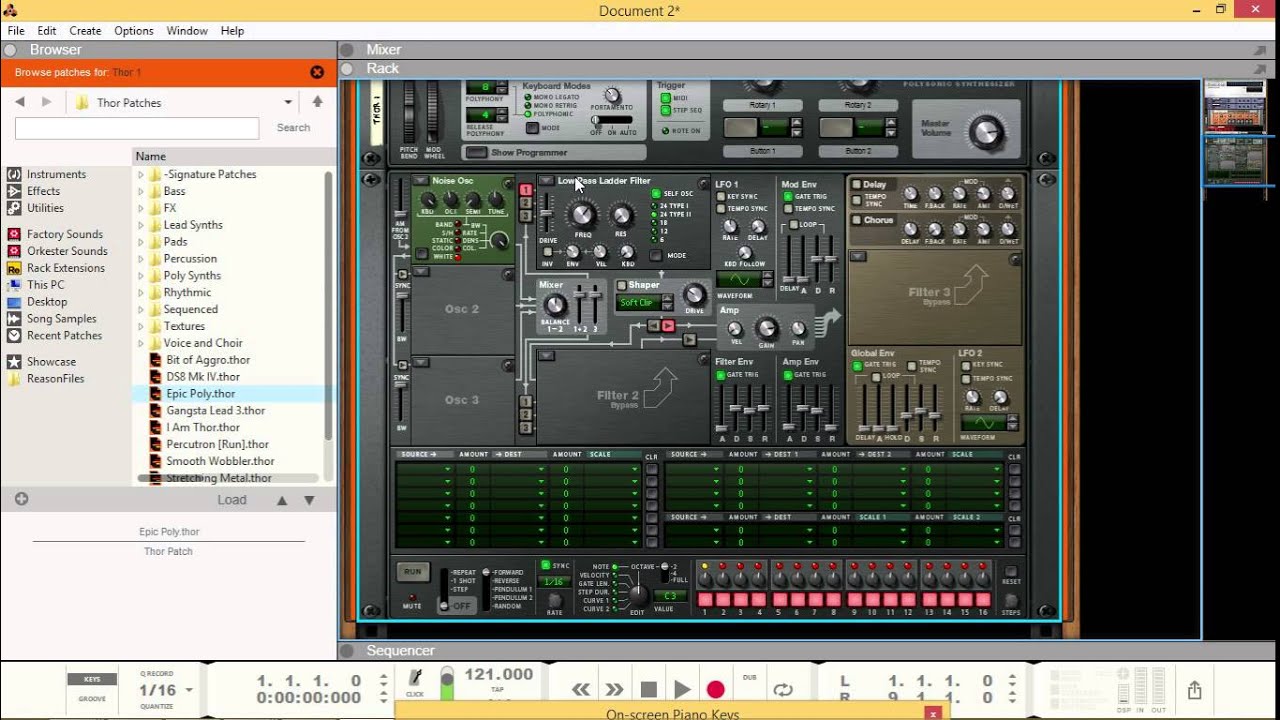Open the Create menu
The image size is (1280, 720).
point(85,31)
